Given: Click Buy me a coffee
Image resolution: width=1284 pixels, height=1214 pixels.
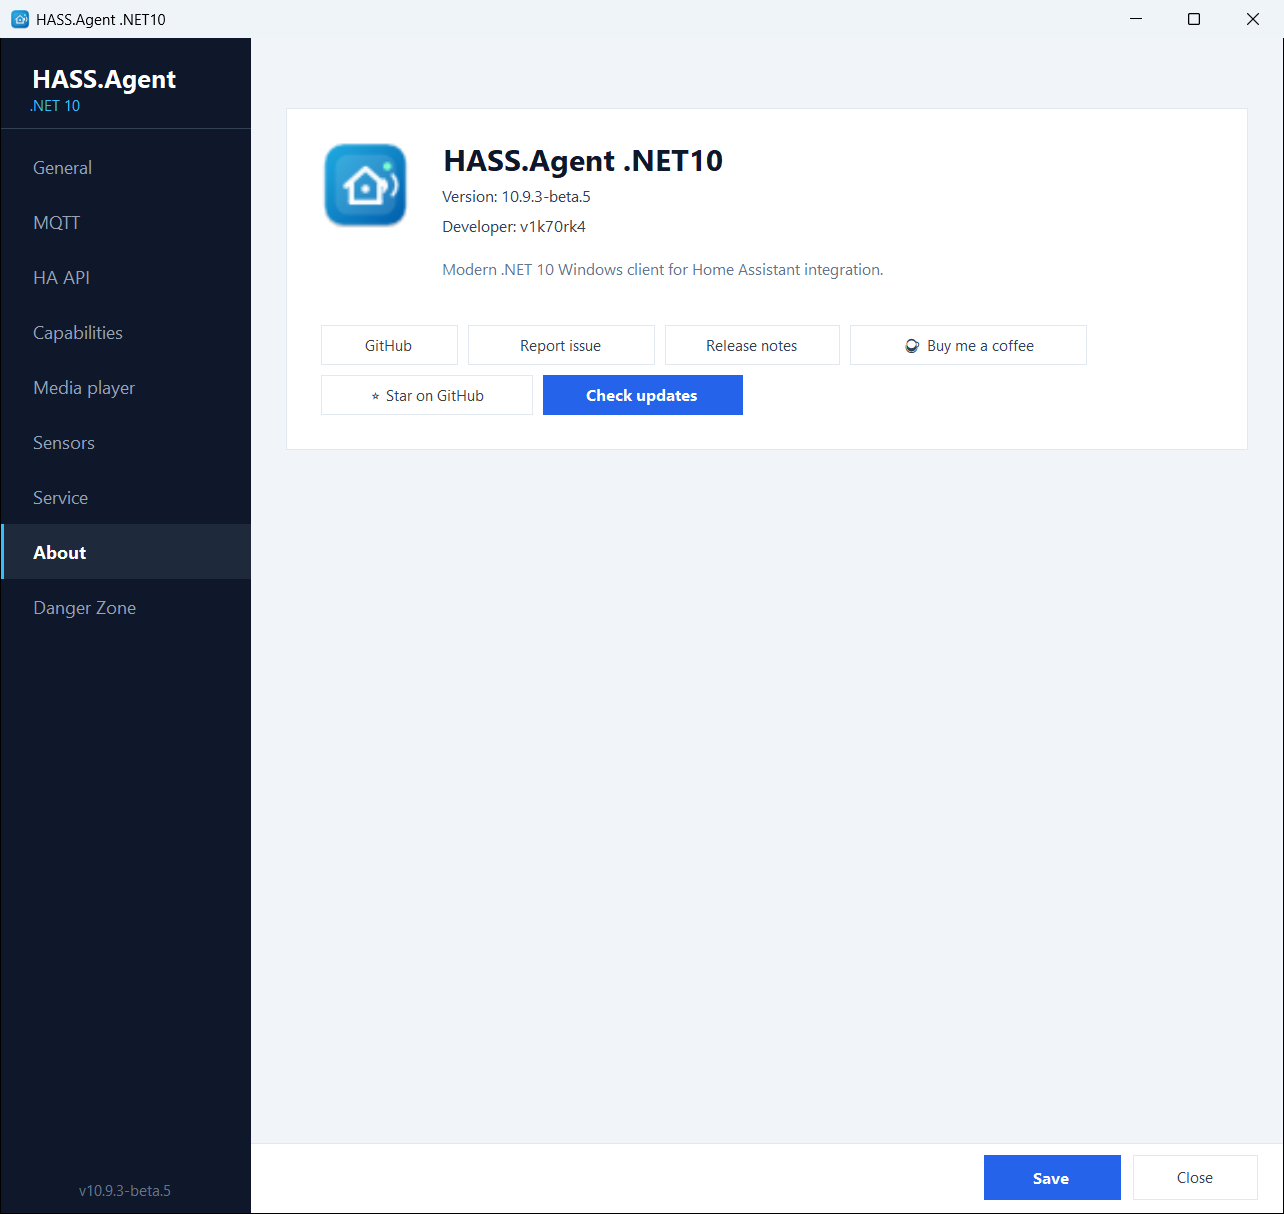Looking at the screenshot, I should pos(968,345).
